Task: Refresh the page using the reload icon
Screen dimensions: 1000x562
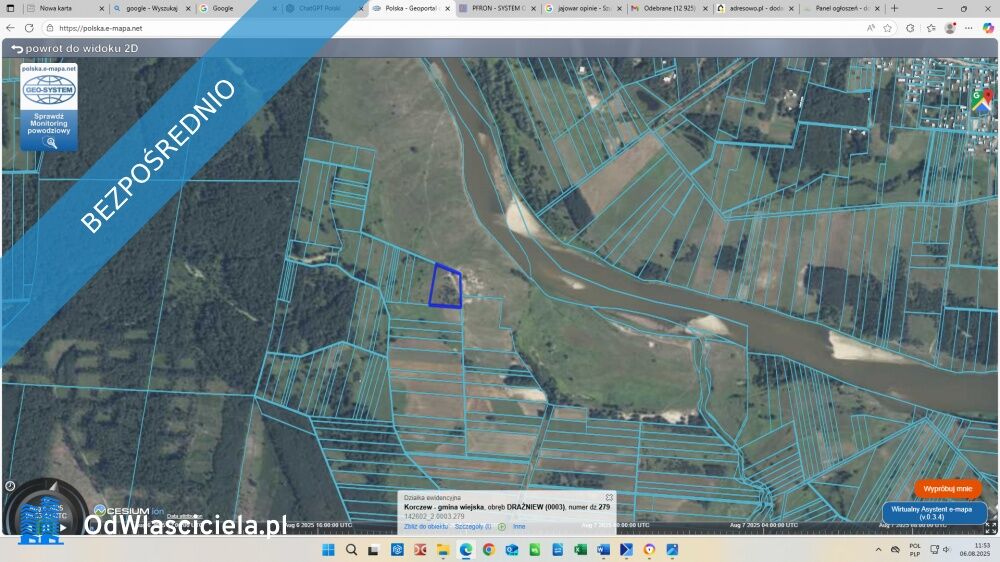Action: pos(29,28)
